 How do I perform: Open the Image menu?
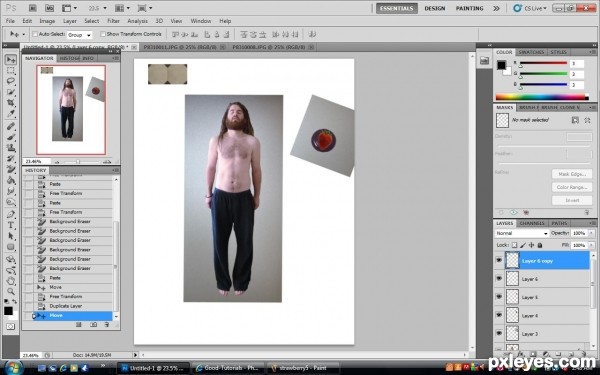click(47, 21)
